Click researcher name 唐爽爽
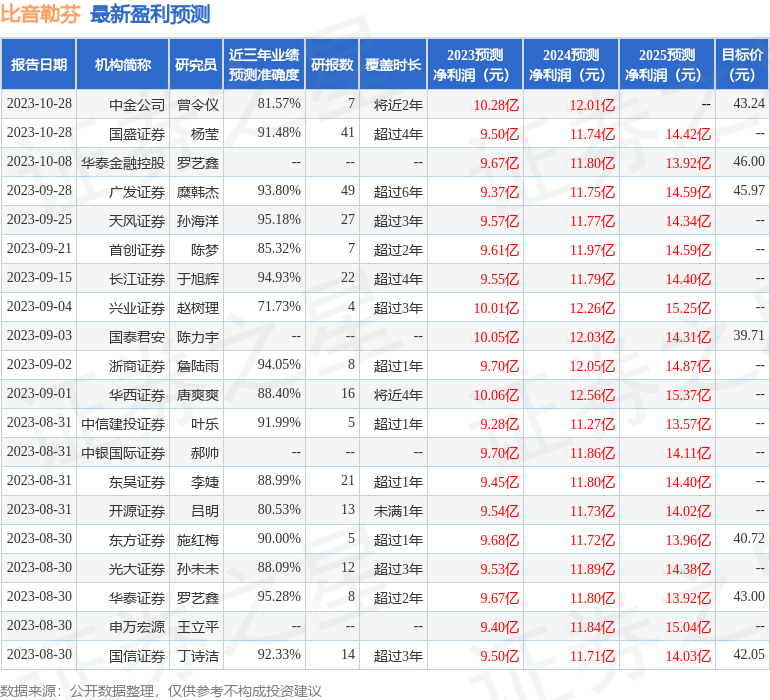770x700 pixels. pos(197,394)
